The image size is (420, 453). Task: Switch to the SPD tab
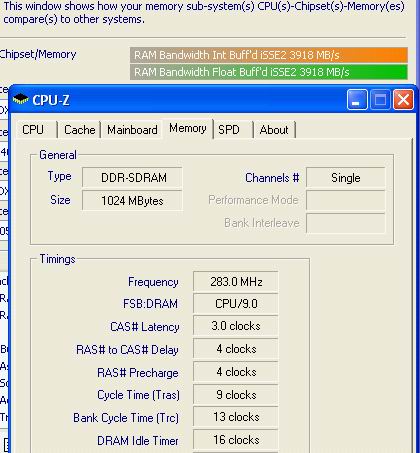(233, 130)
